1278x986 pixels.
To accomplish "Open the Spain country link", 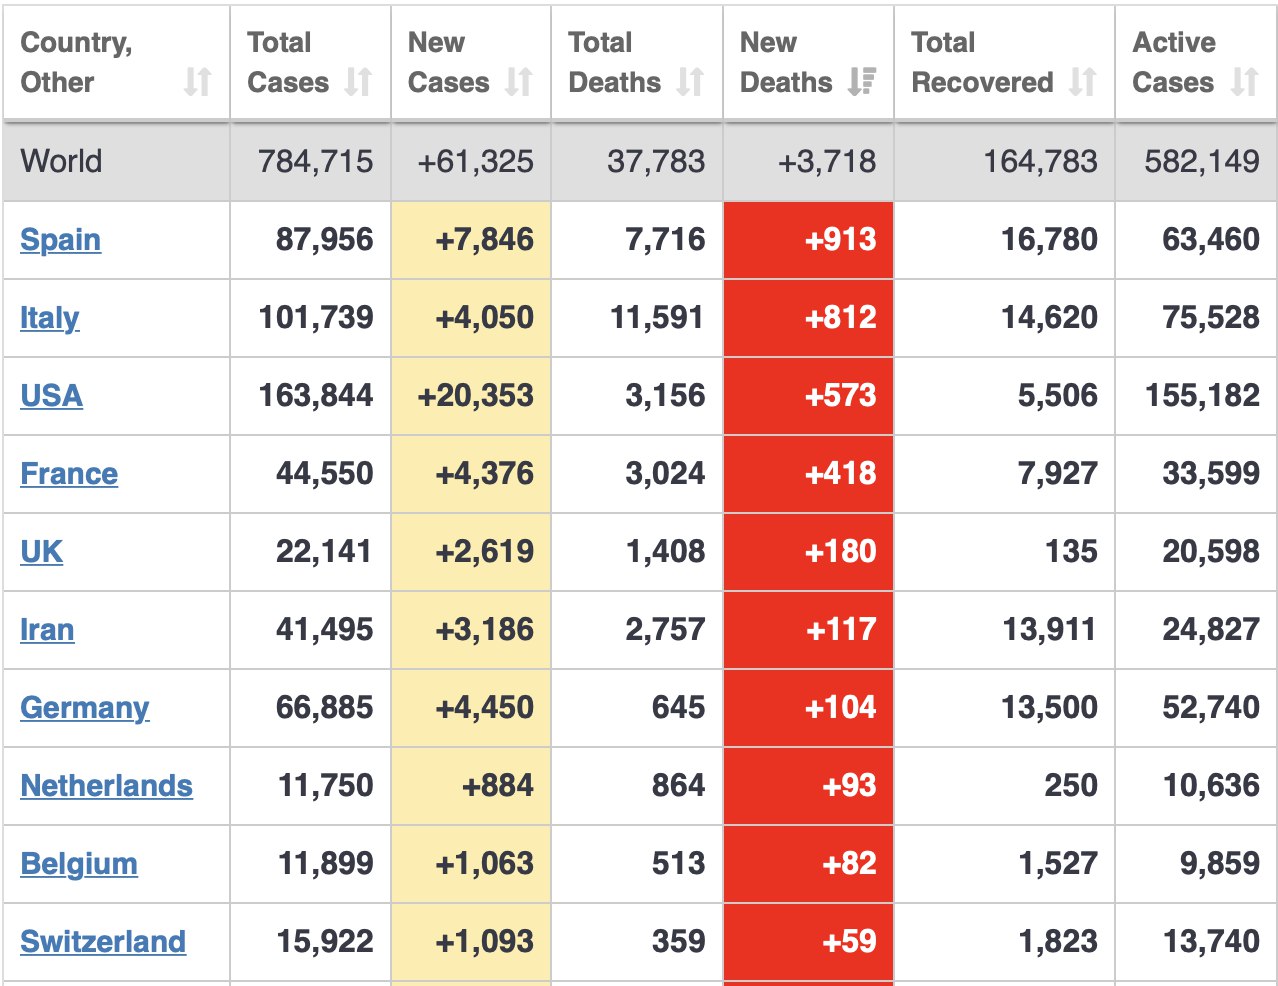I will 60,240.
